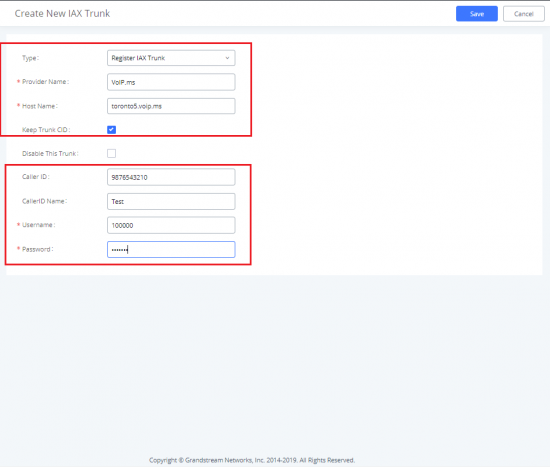Click the Username field containing 100000
Screen dimensions: 550x467
click(x=171, y=225)
